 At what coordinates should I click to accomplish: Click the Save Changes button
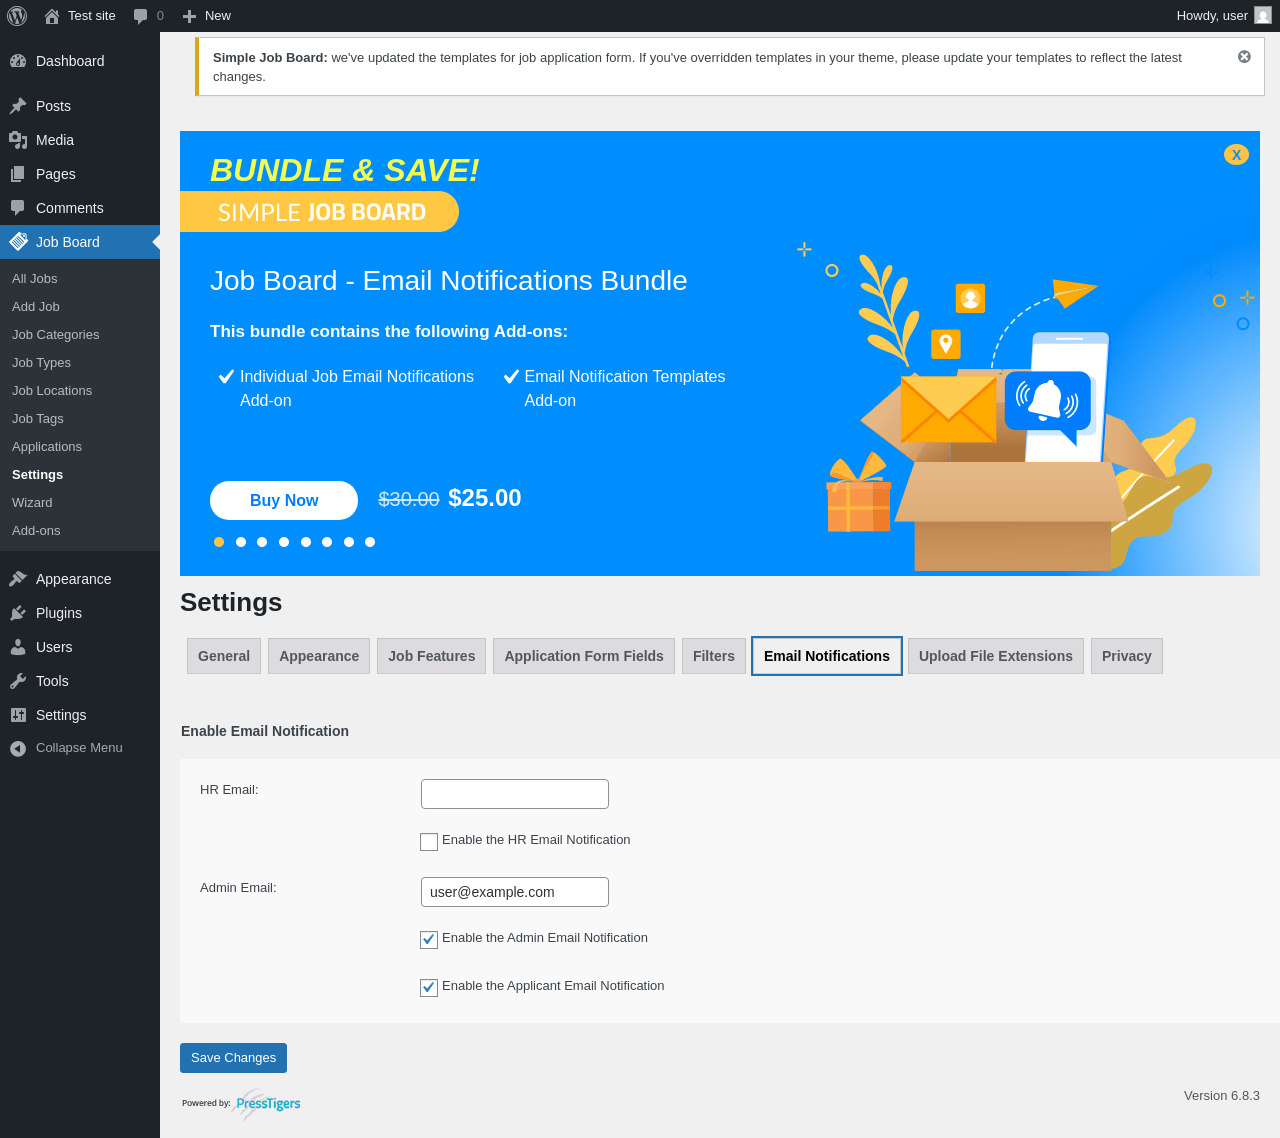(x=233, y=1058)
